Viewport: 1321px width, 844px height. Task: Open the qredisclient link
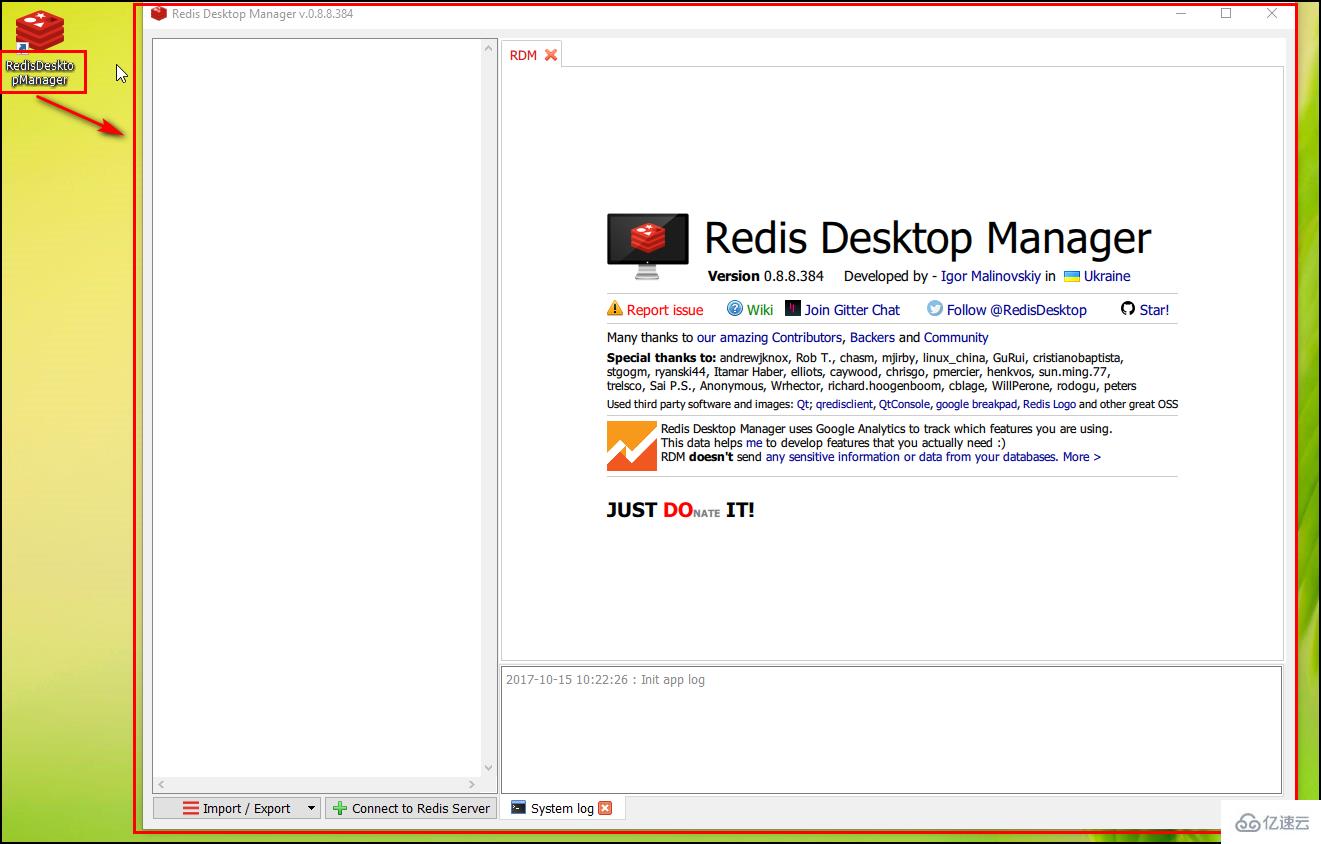click(844, 405)
